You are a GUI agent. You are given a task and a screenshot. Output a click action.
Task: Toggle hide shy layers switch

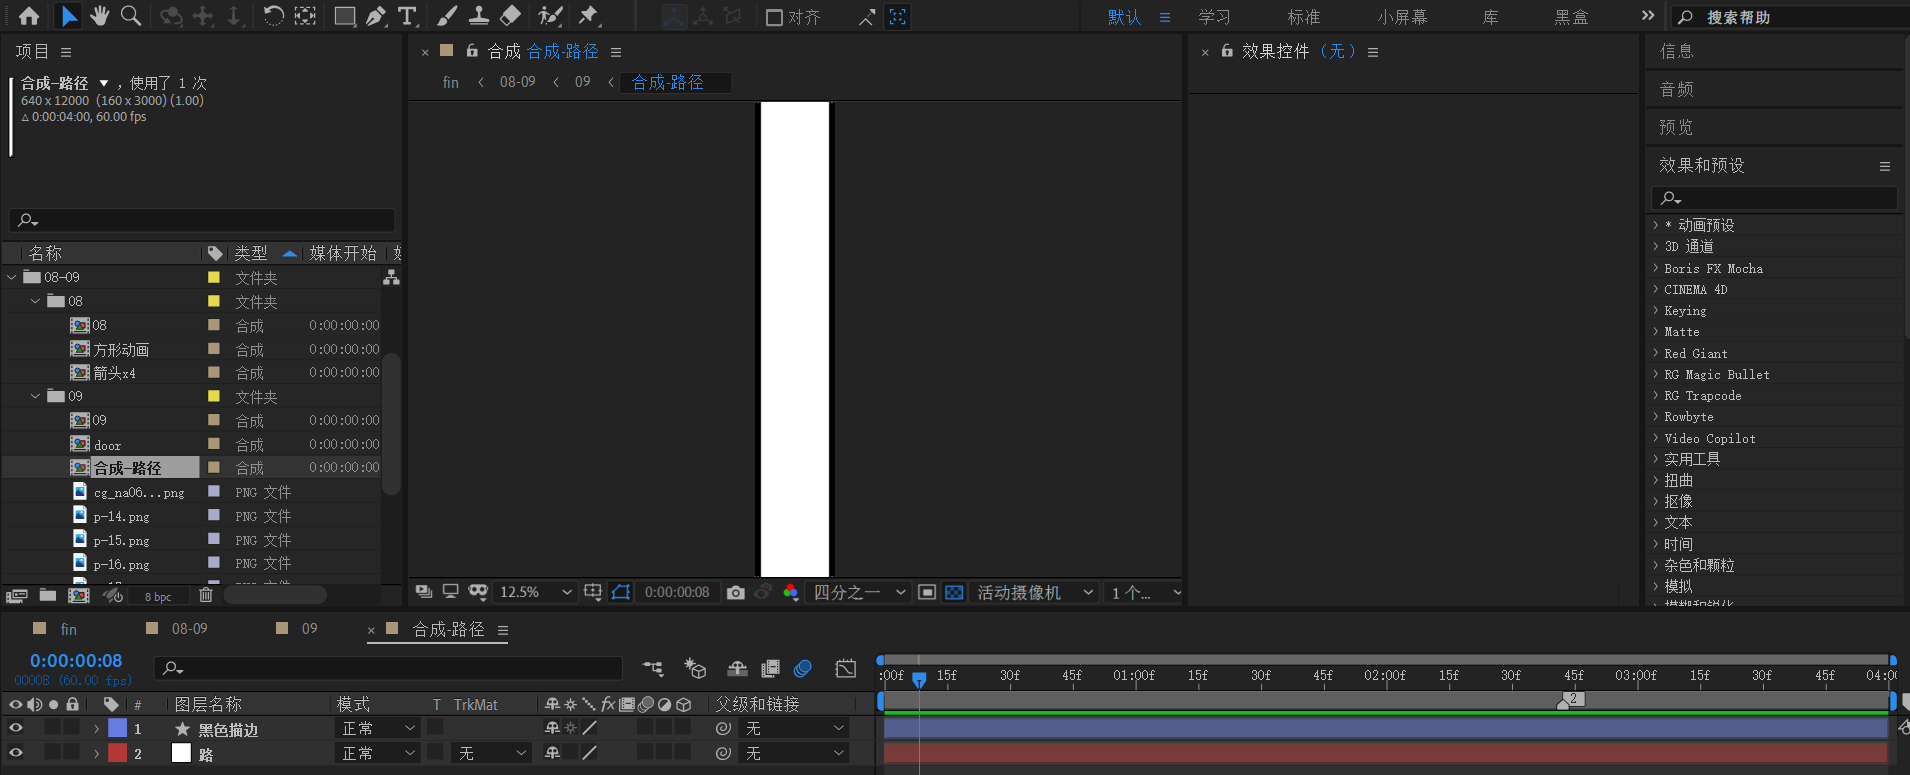(737, 668)
